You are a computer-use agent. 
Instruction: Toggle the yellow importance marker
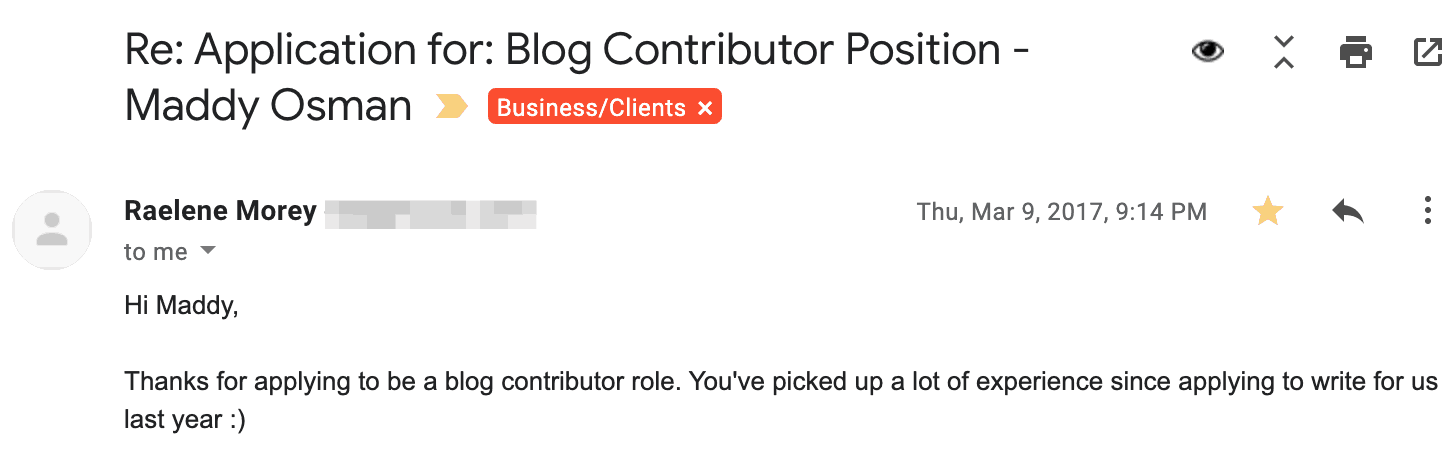click(453, 108)
